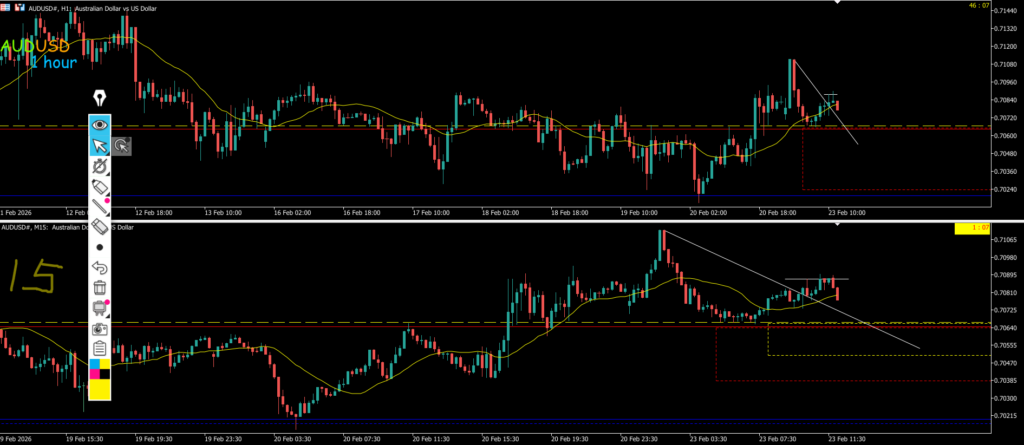Select the eraser tool
The image size is (1024, 445).
point(100,227)
